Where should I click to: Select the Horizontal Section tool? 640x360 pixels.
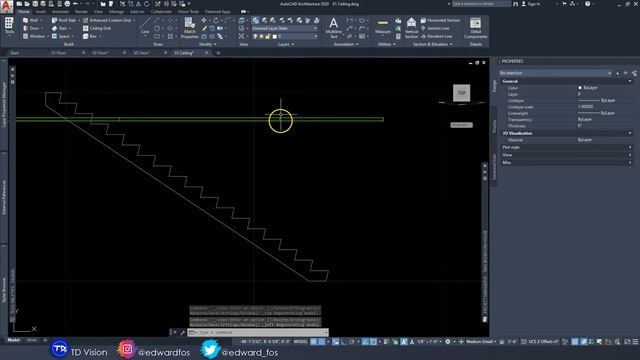[440, 20]
